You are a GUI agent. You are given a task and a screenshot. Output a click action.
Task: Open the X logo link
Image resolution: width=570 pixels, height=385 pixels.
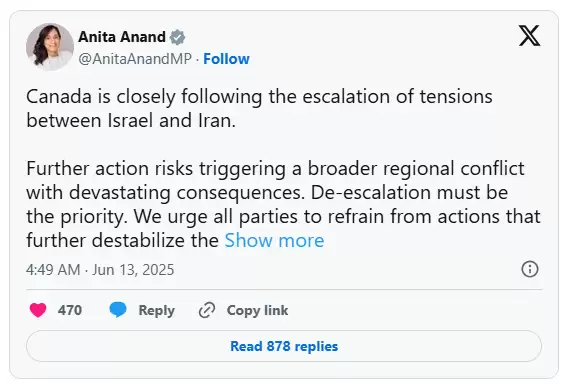pyautogui.click(x=529, y=36)
